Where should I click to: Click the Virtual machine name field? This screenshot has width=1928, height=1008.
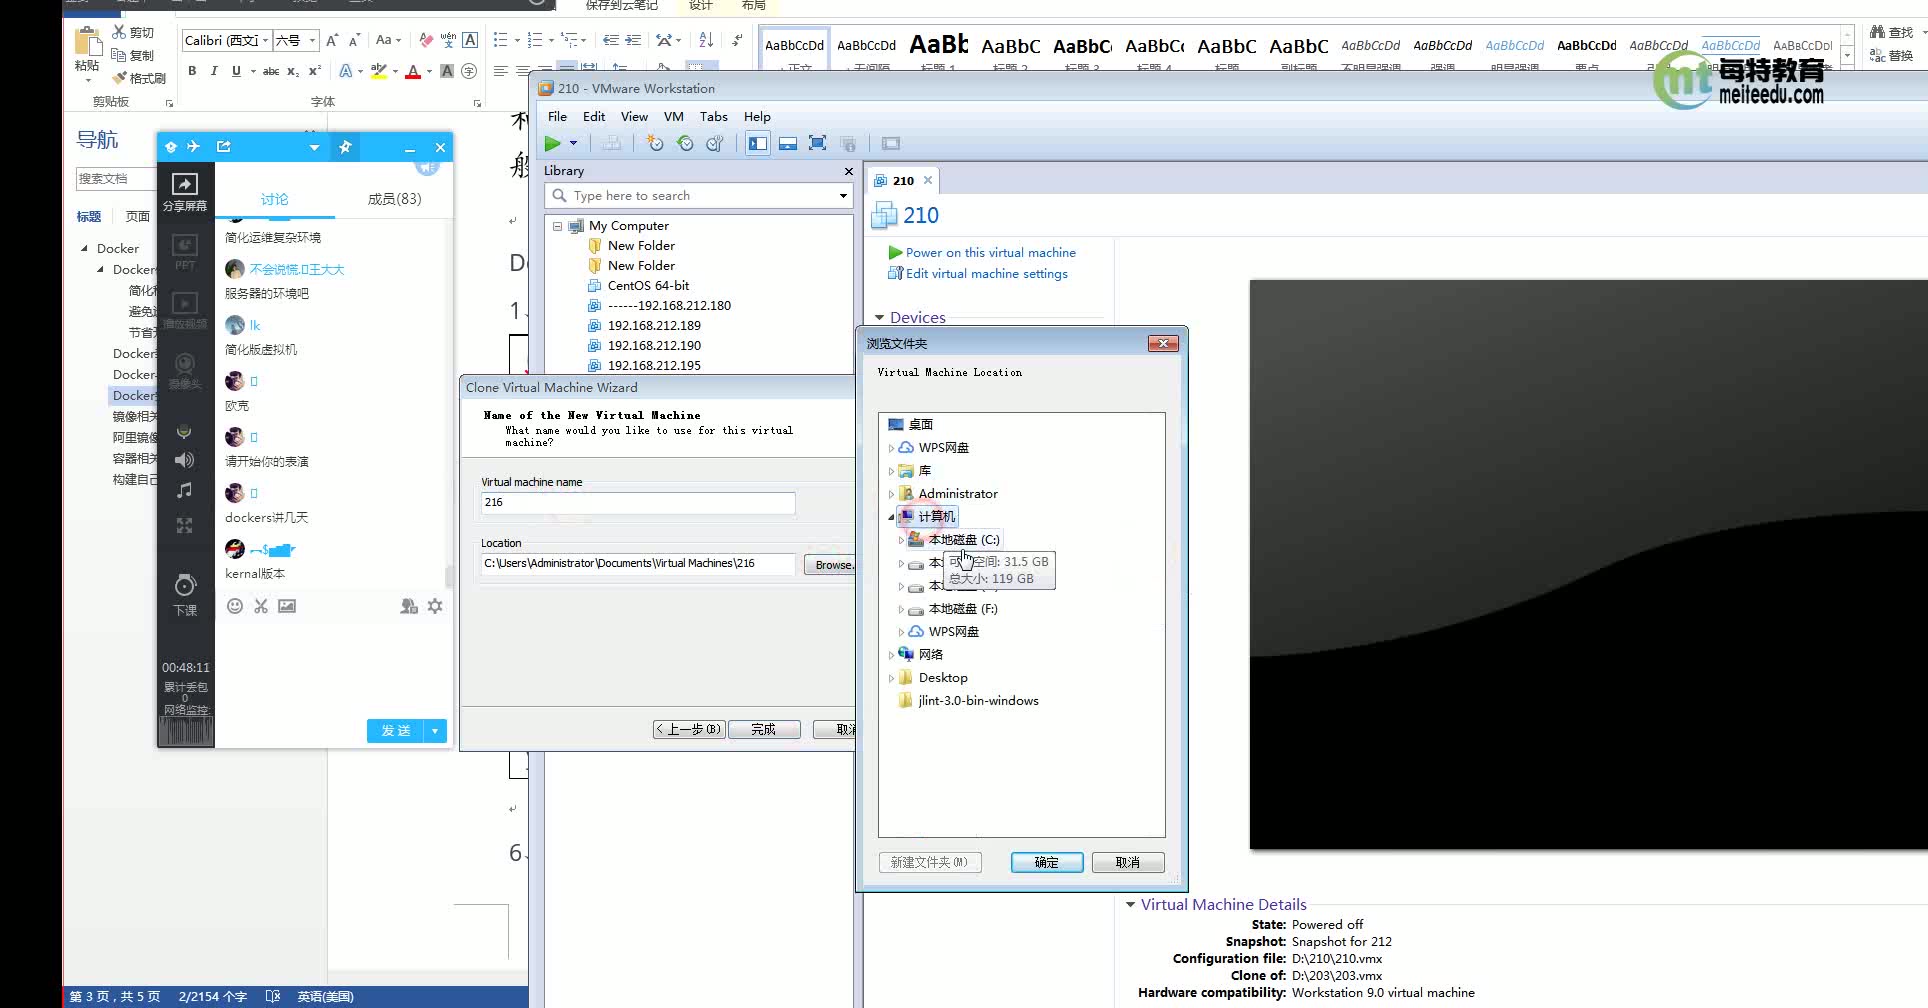pyautogui.click(x=638, y=502)
